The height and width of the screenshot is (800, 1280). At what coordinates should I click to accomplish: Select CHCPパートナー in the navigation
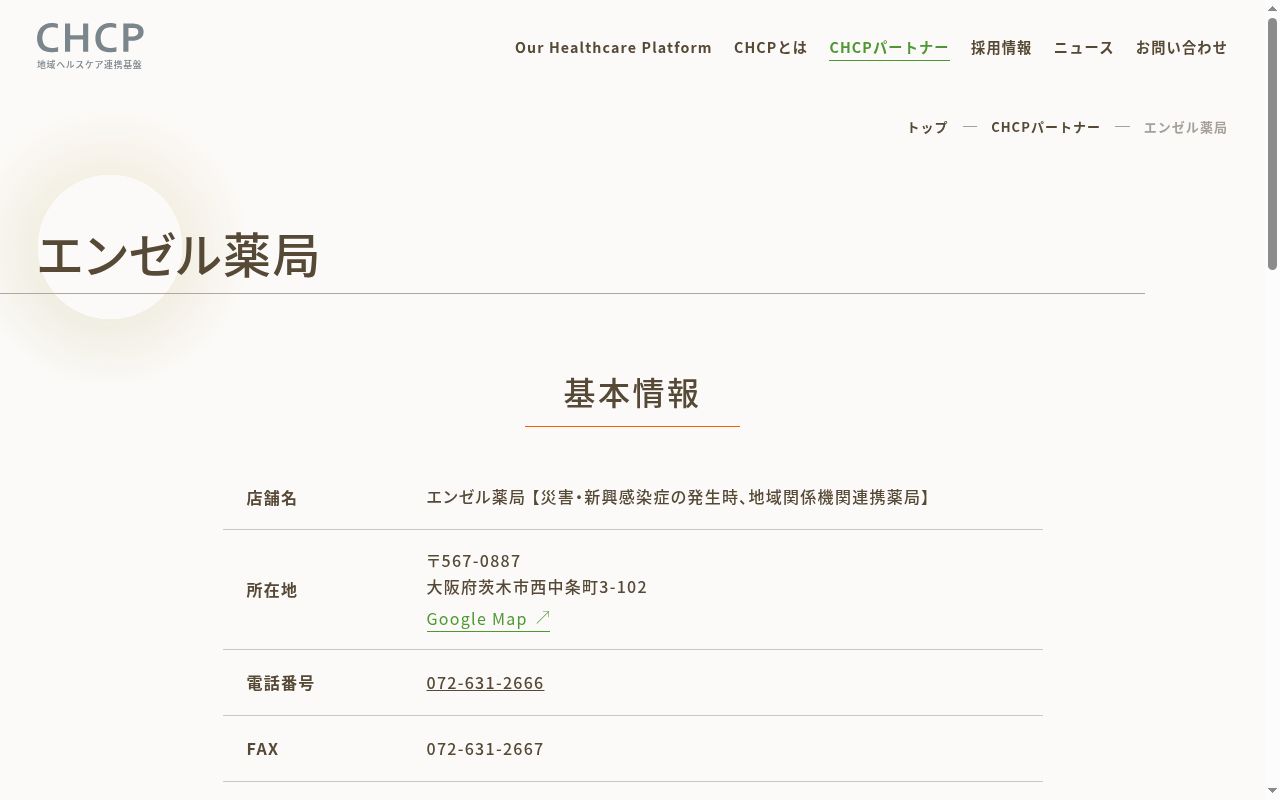tap(889, 47)
